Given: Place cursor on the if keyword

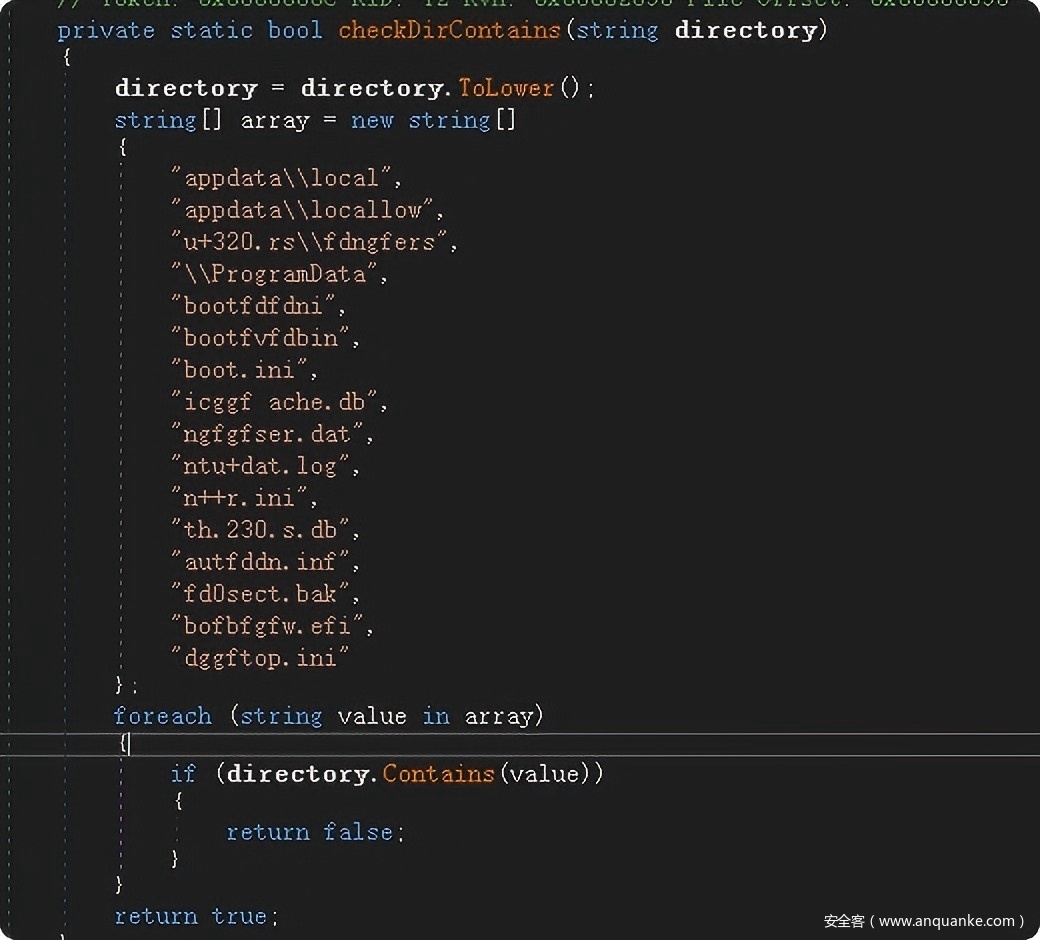Looking at the screenshot, I should (x=183, y=774).
